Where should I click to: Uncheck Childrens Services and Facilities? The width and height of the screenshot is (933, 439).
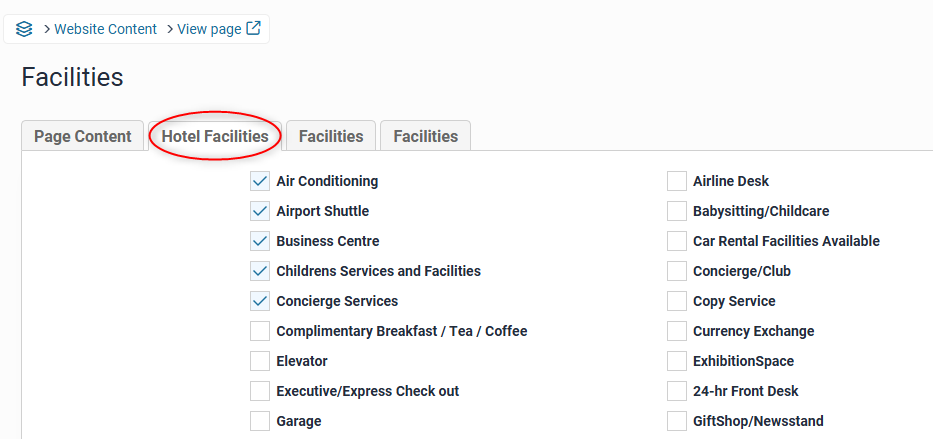(x=260, y=271)
